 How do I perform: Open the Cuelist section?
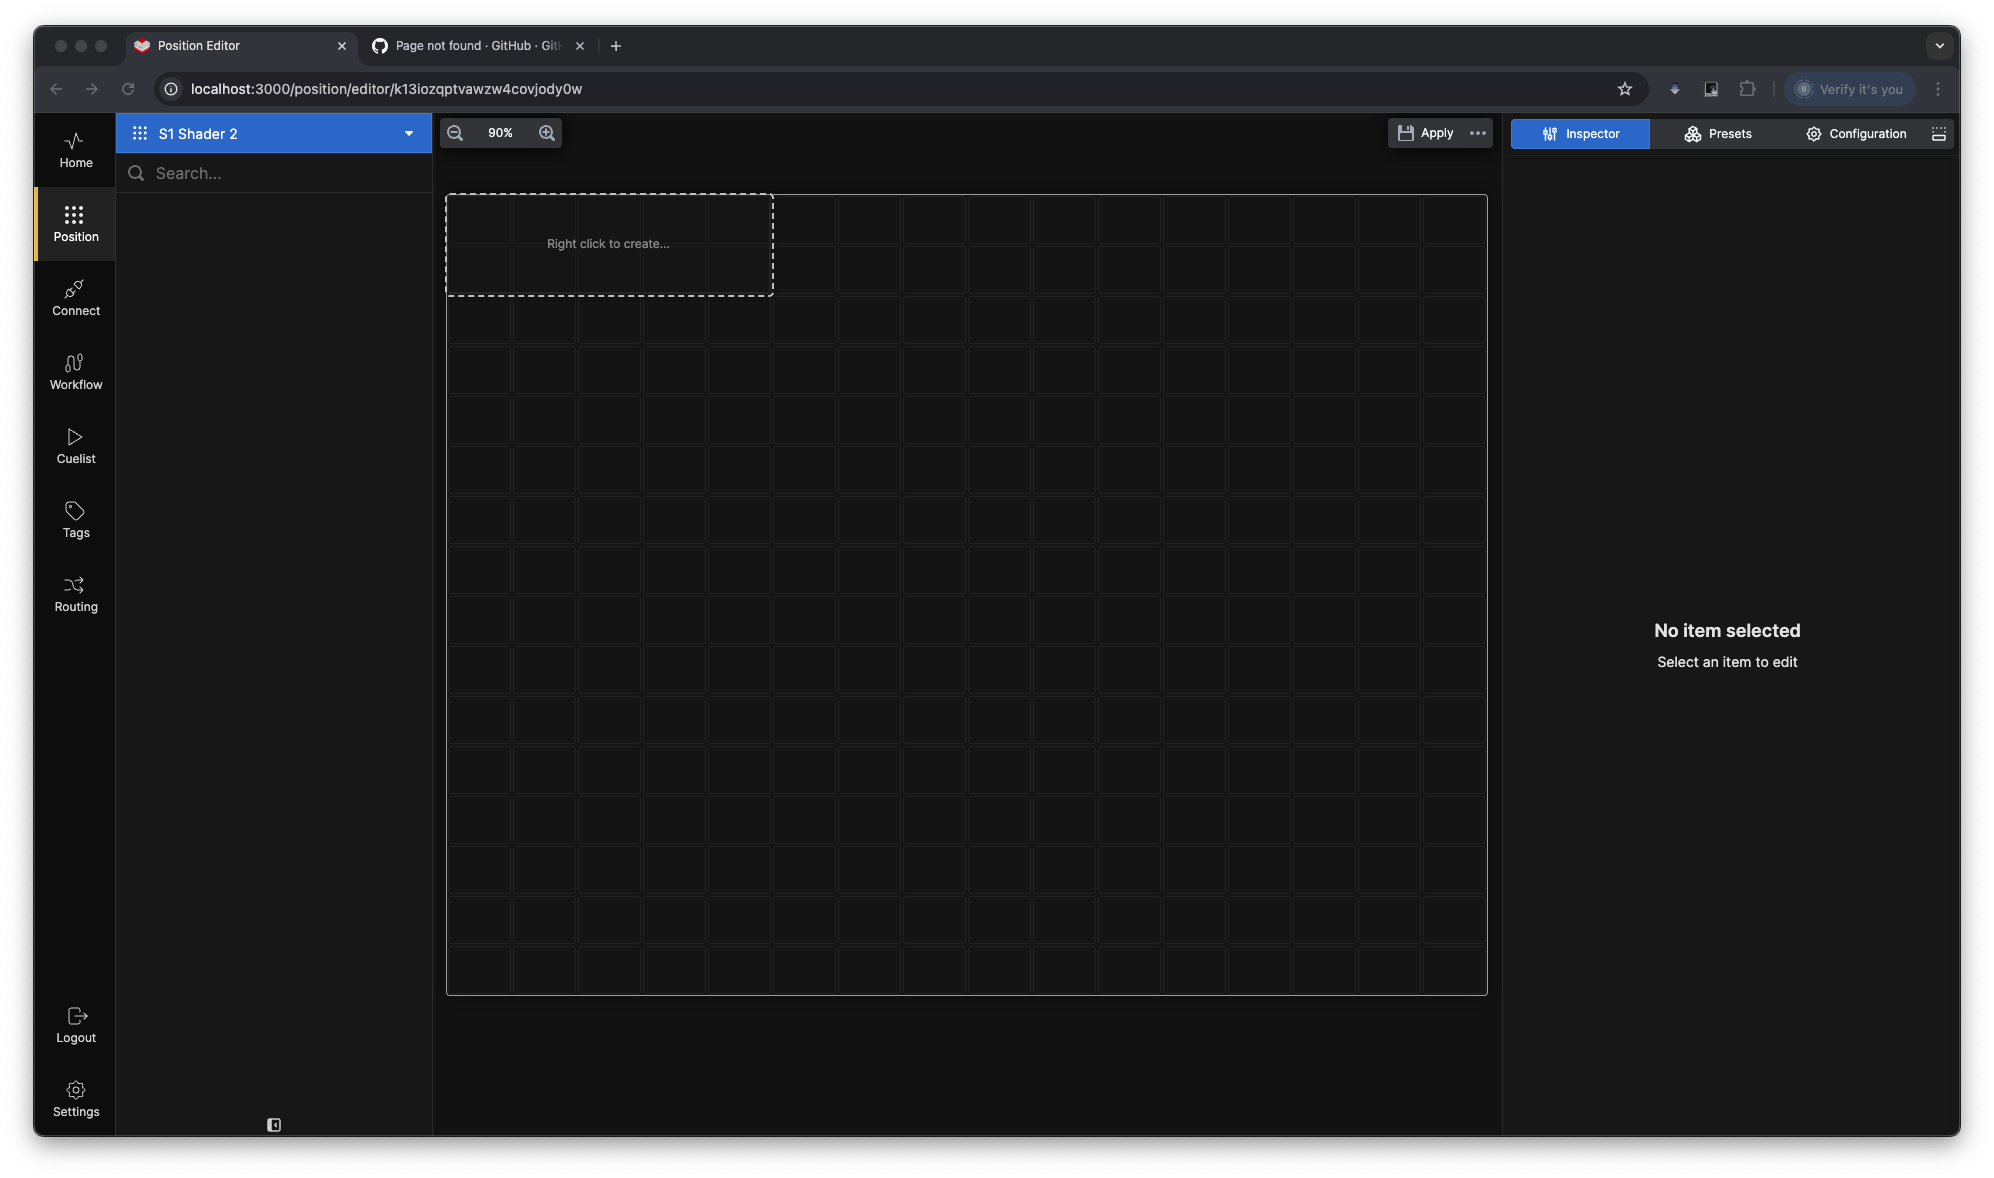[75, 446]
